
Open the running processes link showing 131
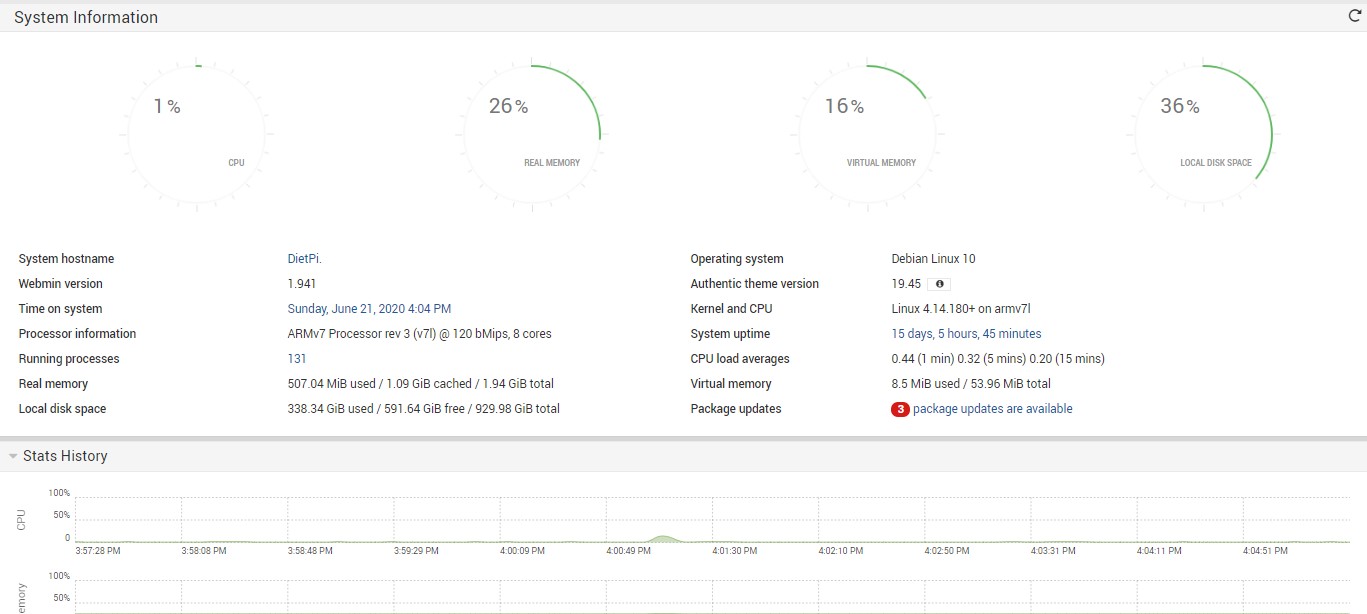click(x=297, y=359)
